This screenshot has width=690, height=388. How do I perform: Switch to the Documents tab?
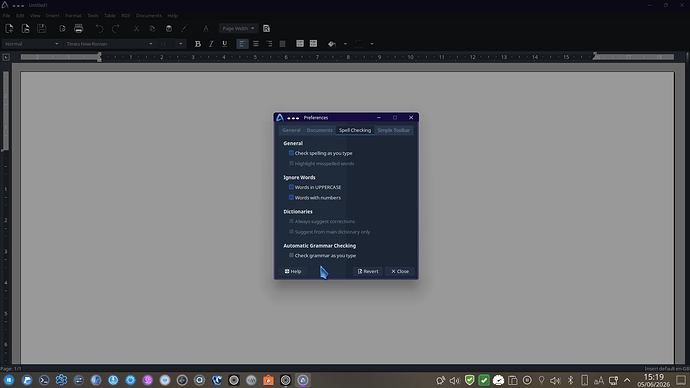[319, 130]
